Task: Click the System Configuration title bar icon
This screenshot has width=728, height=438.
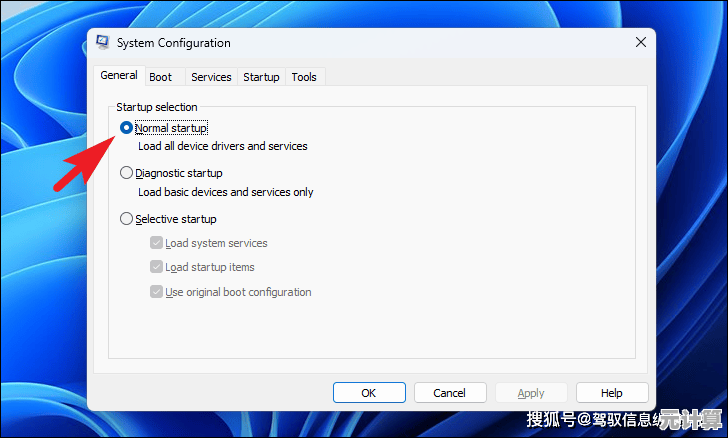Action: point(102,43)
